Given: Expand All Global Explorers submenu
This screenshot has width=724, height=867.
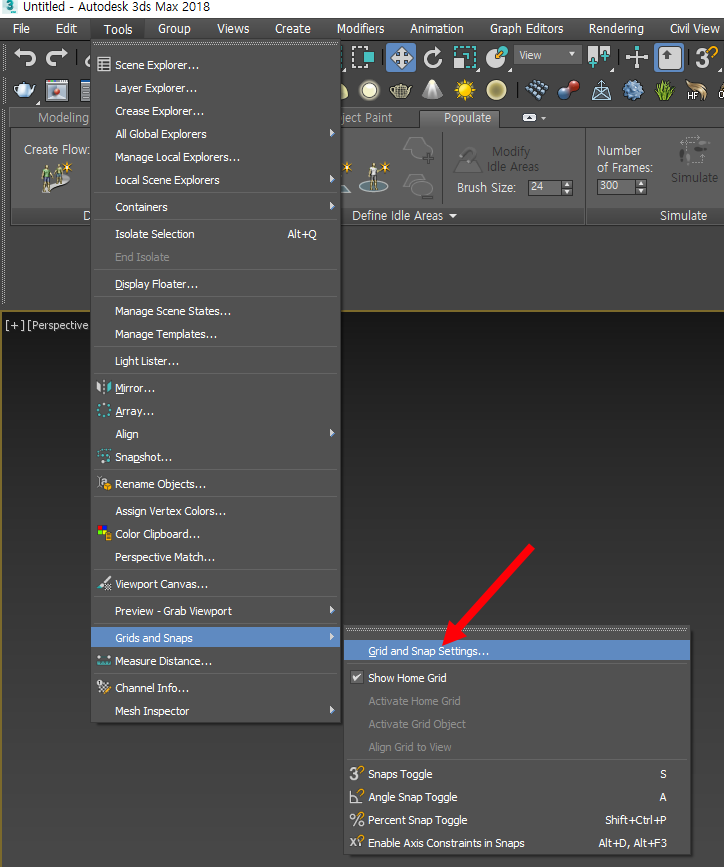Looking at the screenshot, I should pyautogui.click(x=216, y=134).
